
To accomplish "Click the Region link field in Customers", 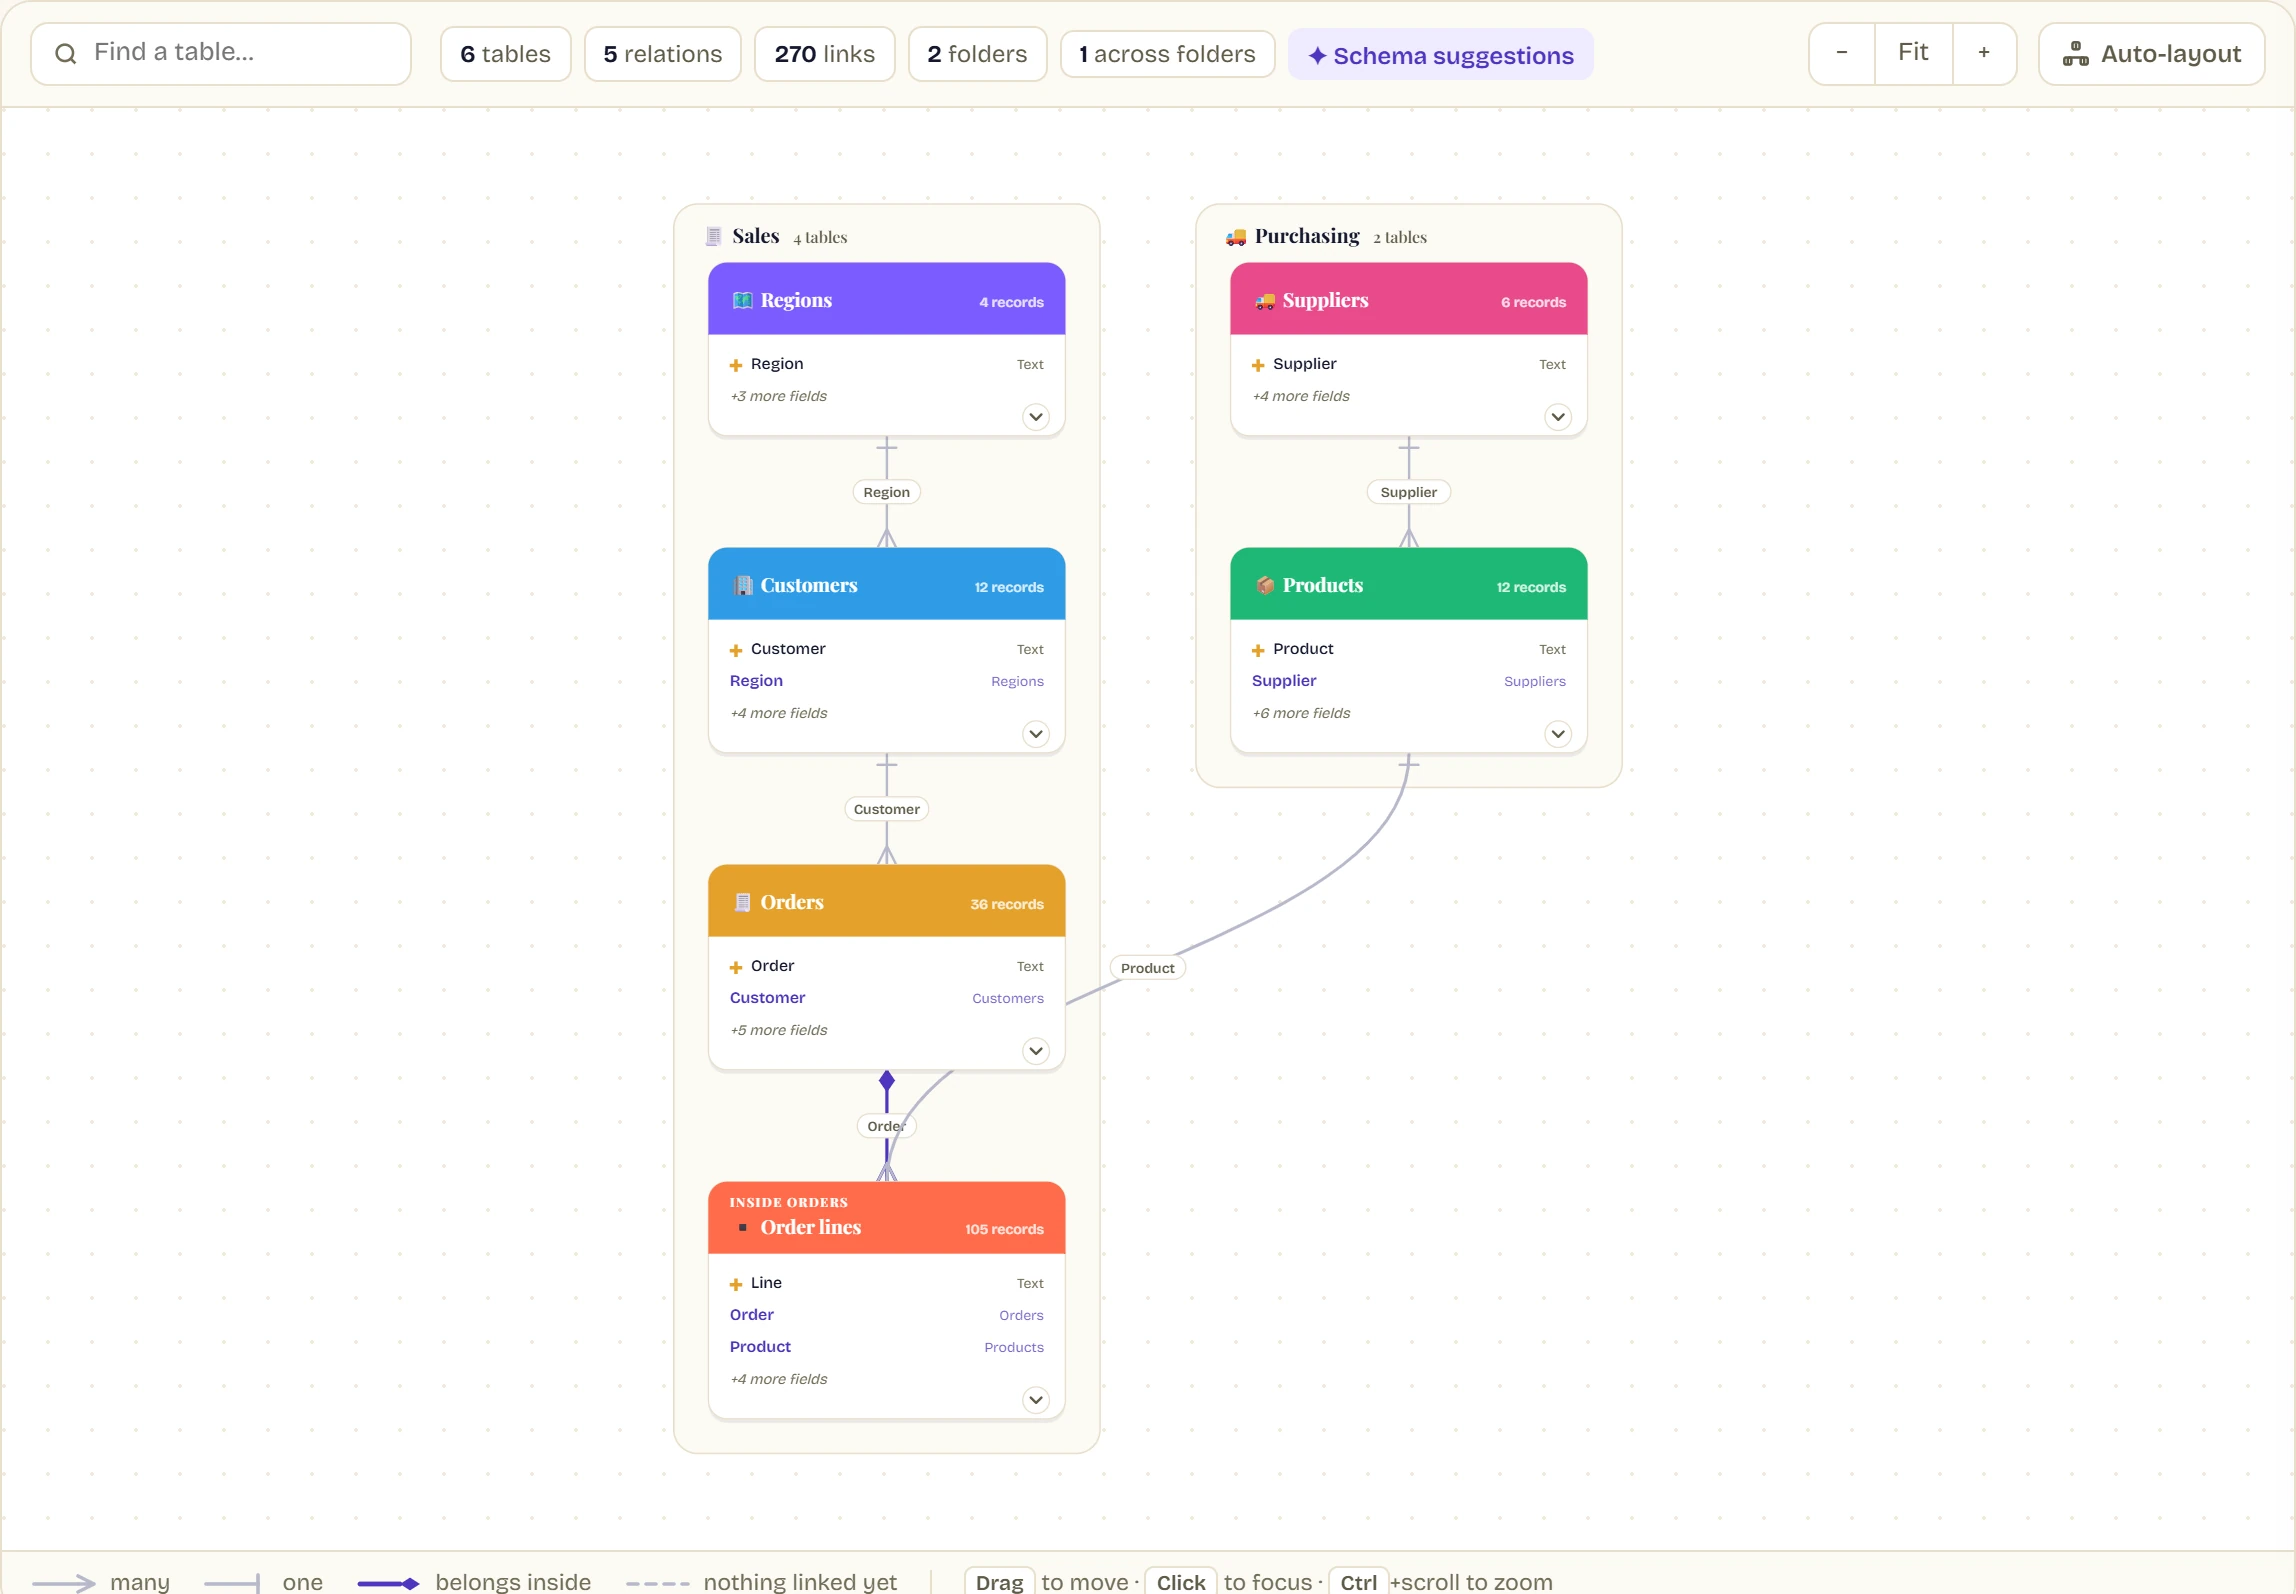I will coord(887,681).
